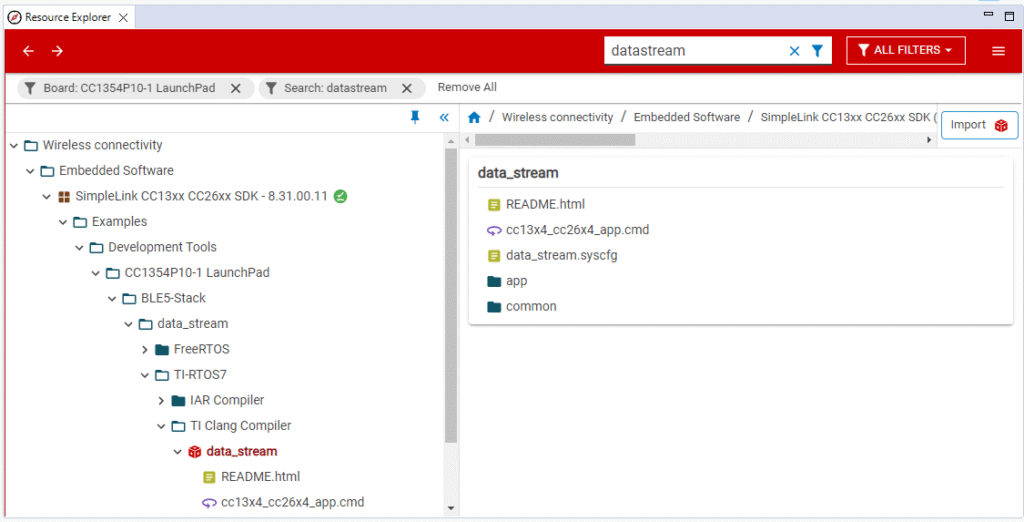The image size is (1024, 522).
Task: Remove the Search: datastream filter chip
Action: click(407, 88)
